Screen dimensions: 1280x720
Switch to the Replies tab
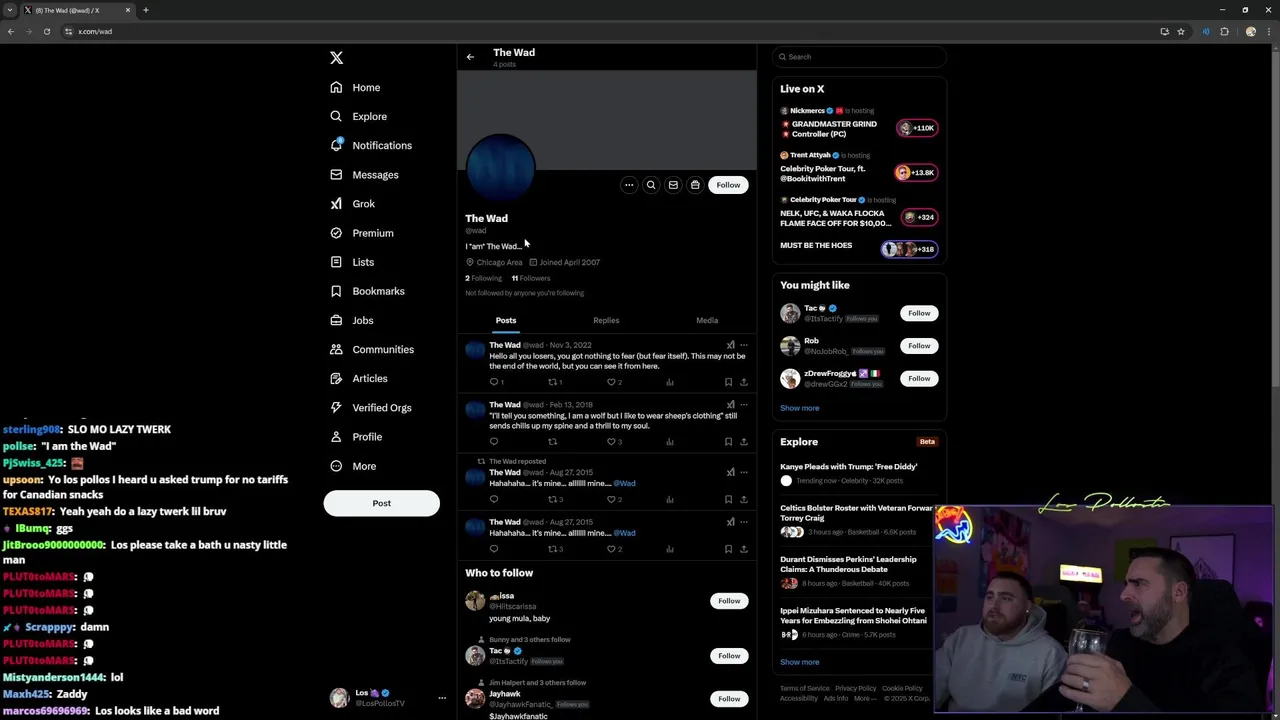[x=606, y=320]
